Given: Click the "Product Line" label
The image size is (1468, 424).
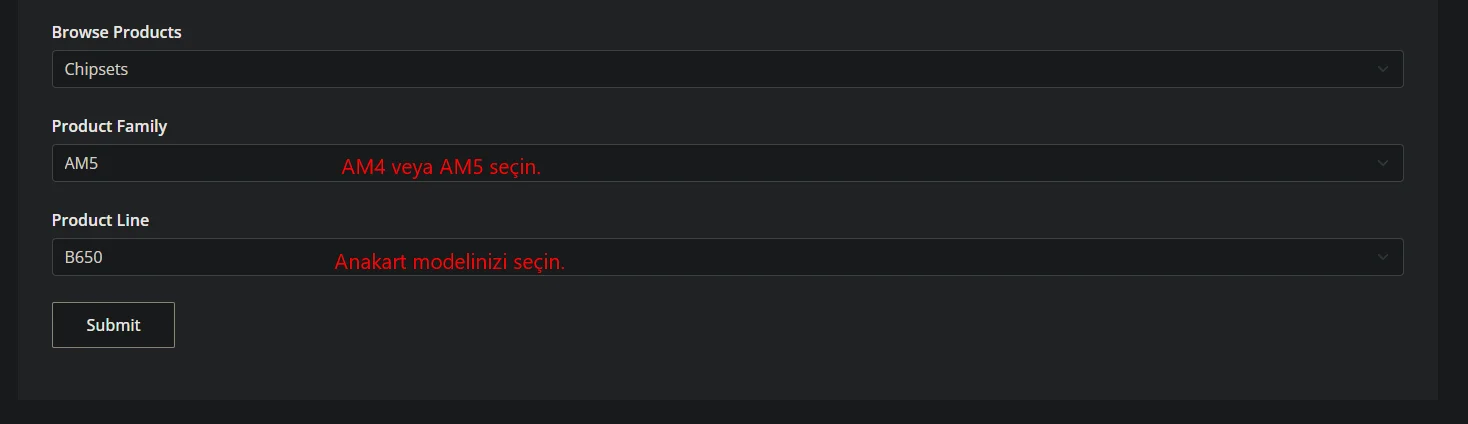Looking at the screenshot, I should click(100, 220).
